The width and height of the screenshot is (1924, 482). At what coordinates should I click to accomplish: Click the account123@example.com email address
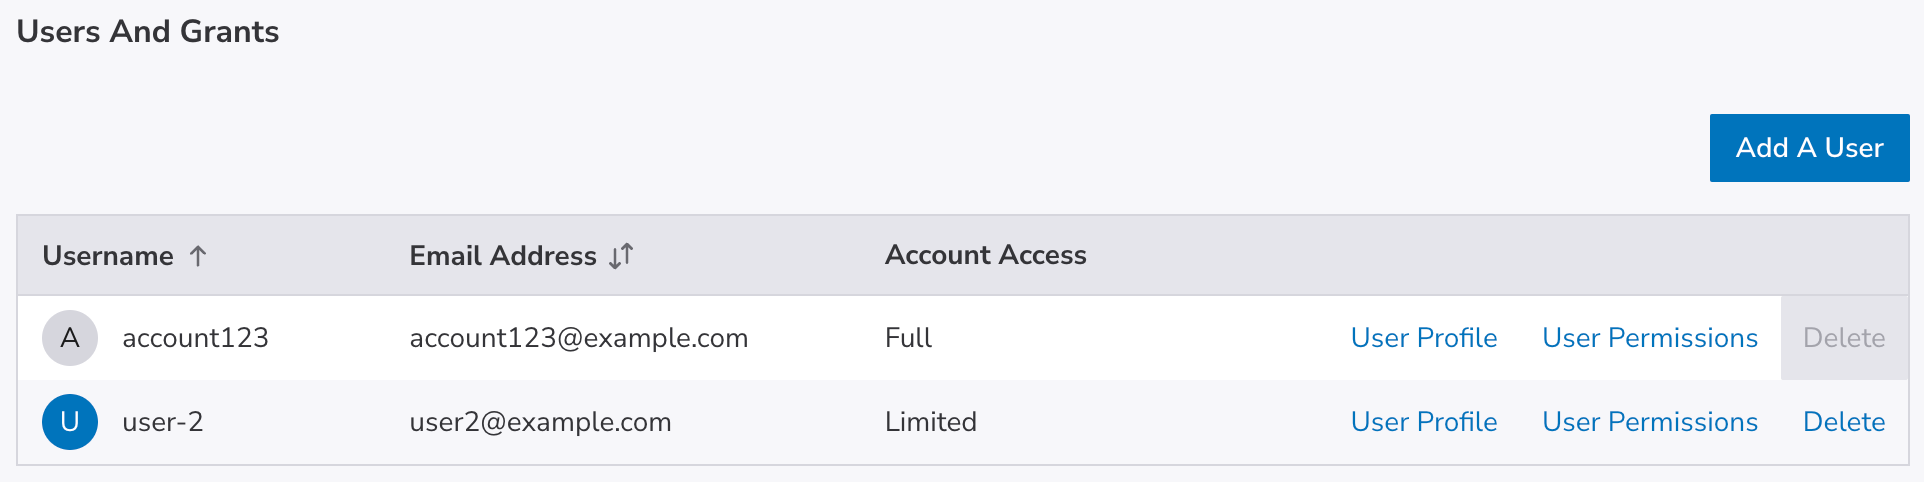coord(579,338)
